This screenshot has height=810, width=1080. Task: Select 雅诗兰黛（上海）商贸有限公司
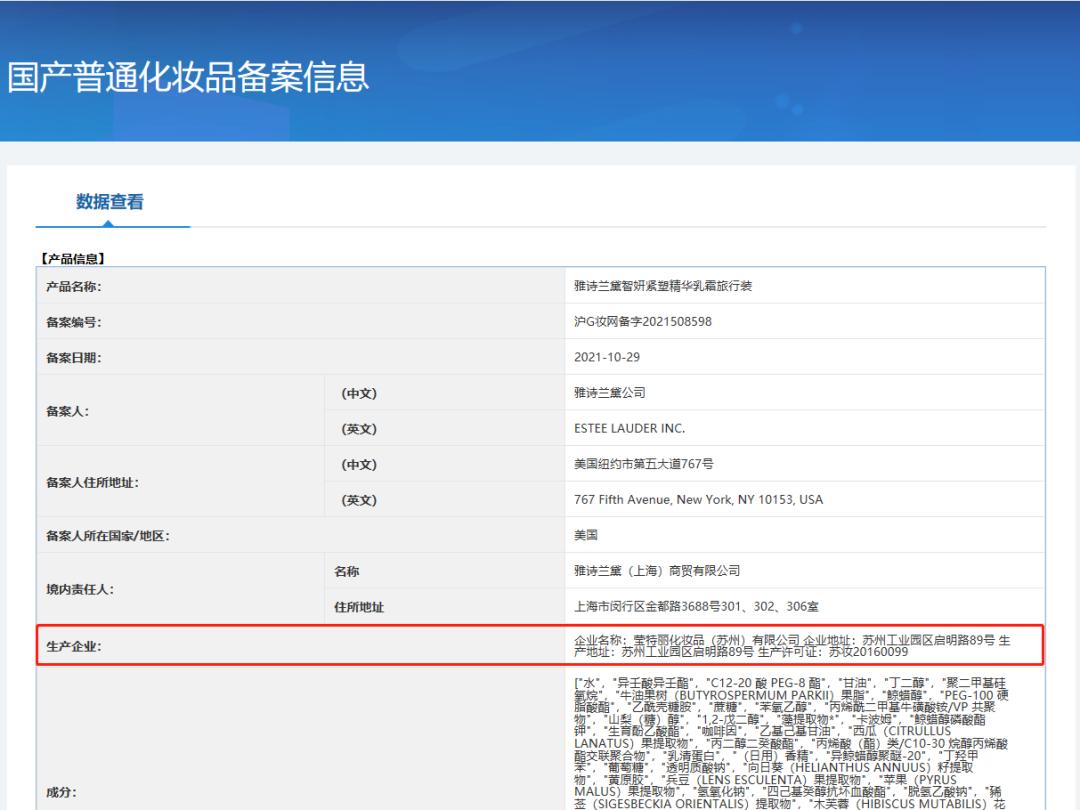pyautogui.click(x=657, y=571)
